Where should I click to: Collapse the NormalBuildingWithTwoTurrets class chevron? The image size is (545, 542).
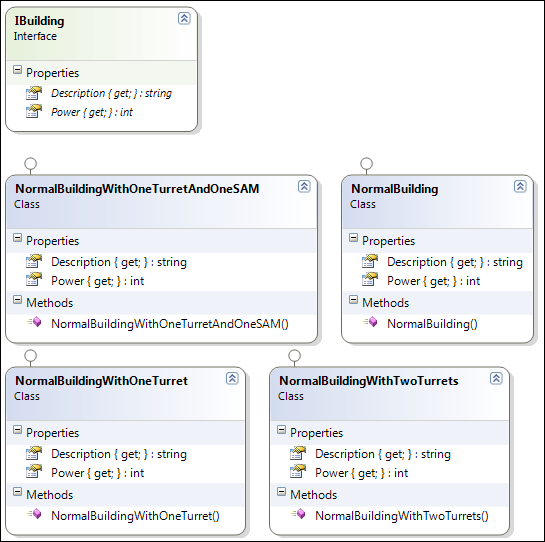496,378
